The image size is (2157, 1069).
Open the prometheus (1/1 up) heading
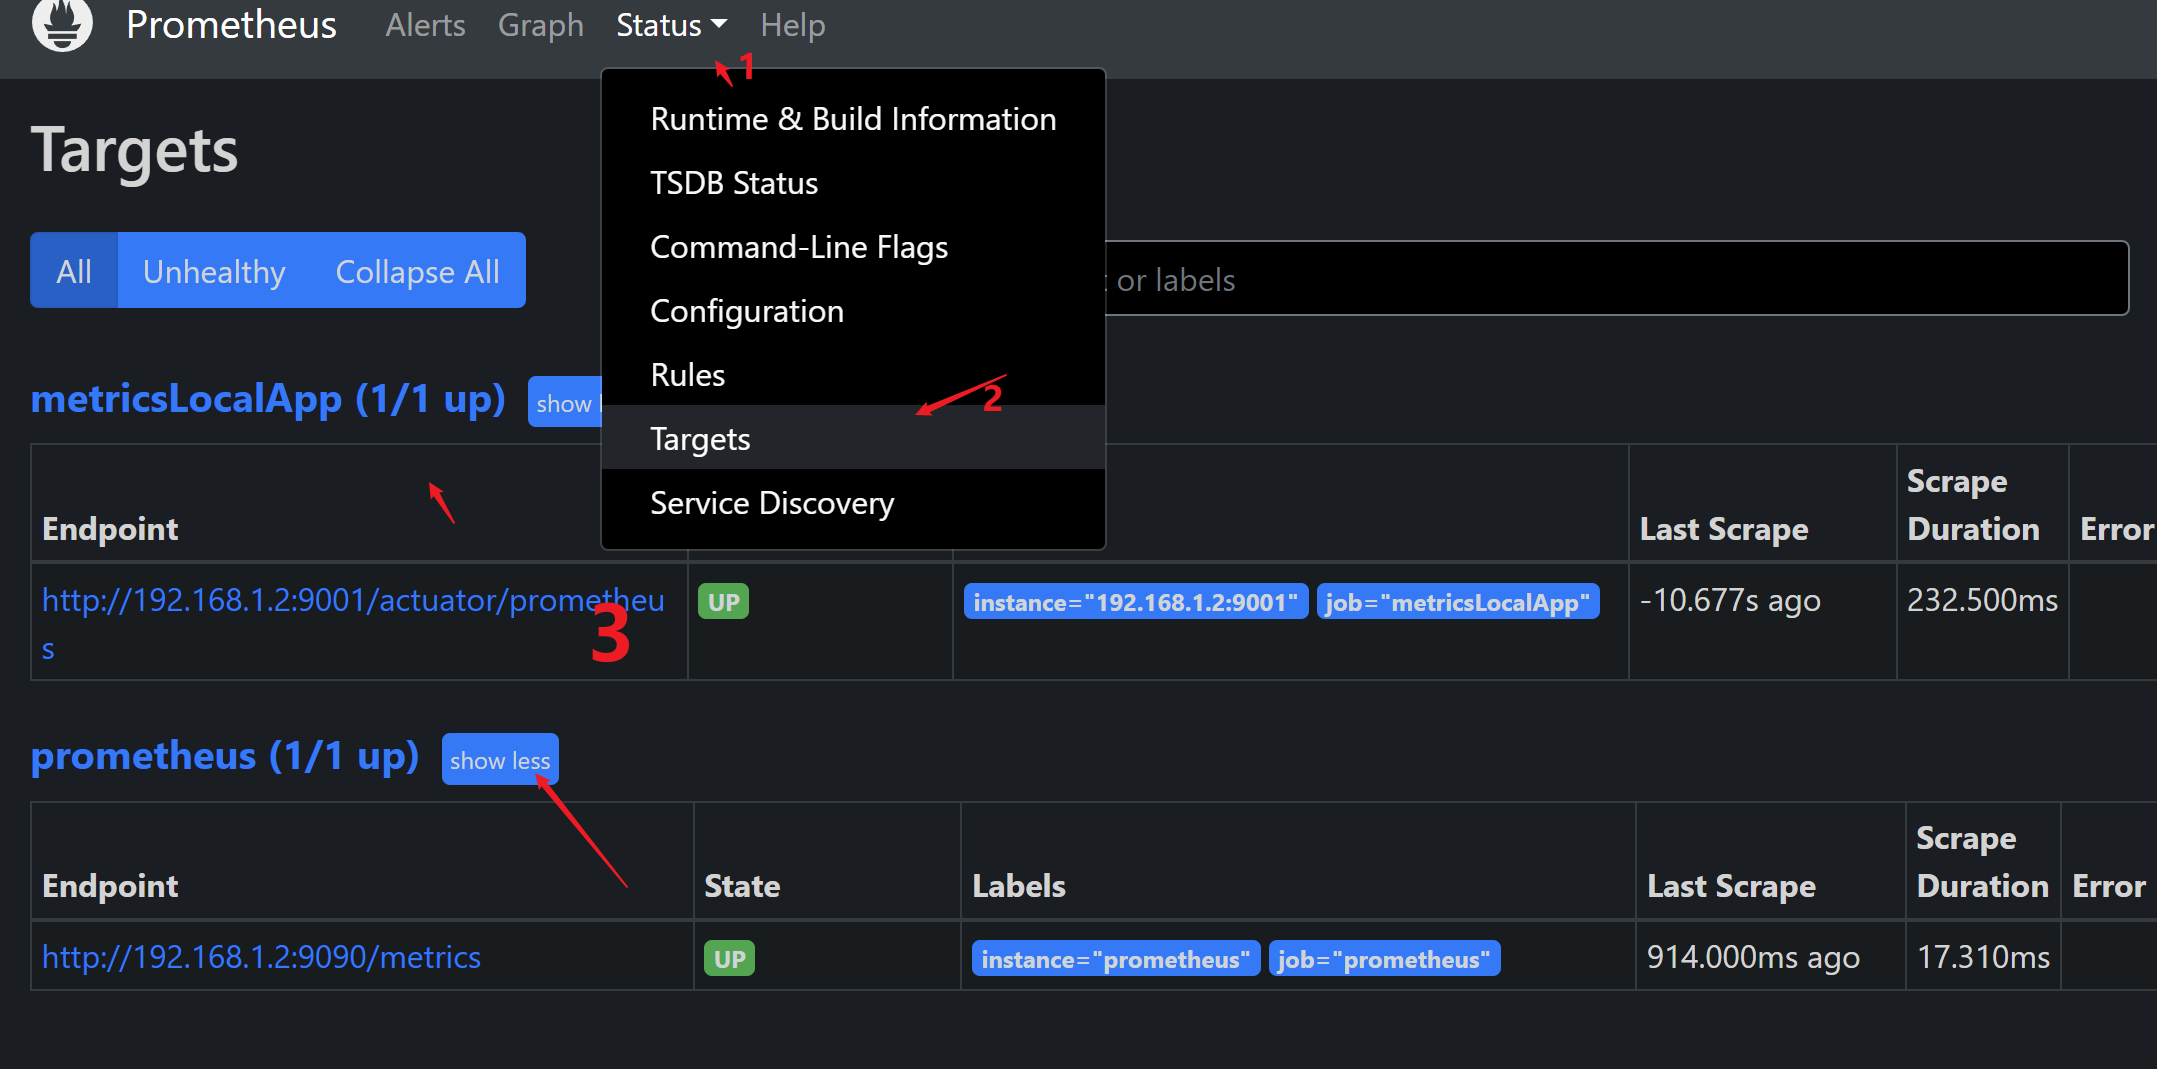tap(225, 756)
